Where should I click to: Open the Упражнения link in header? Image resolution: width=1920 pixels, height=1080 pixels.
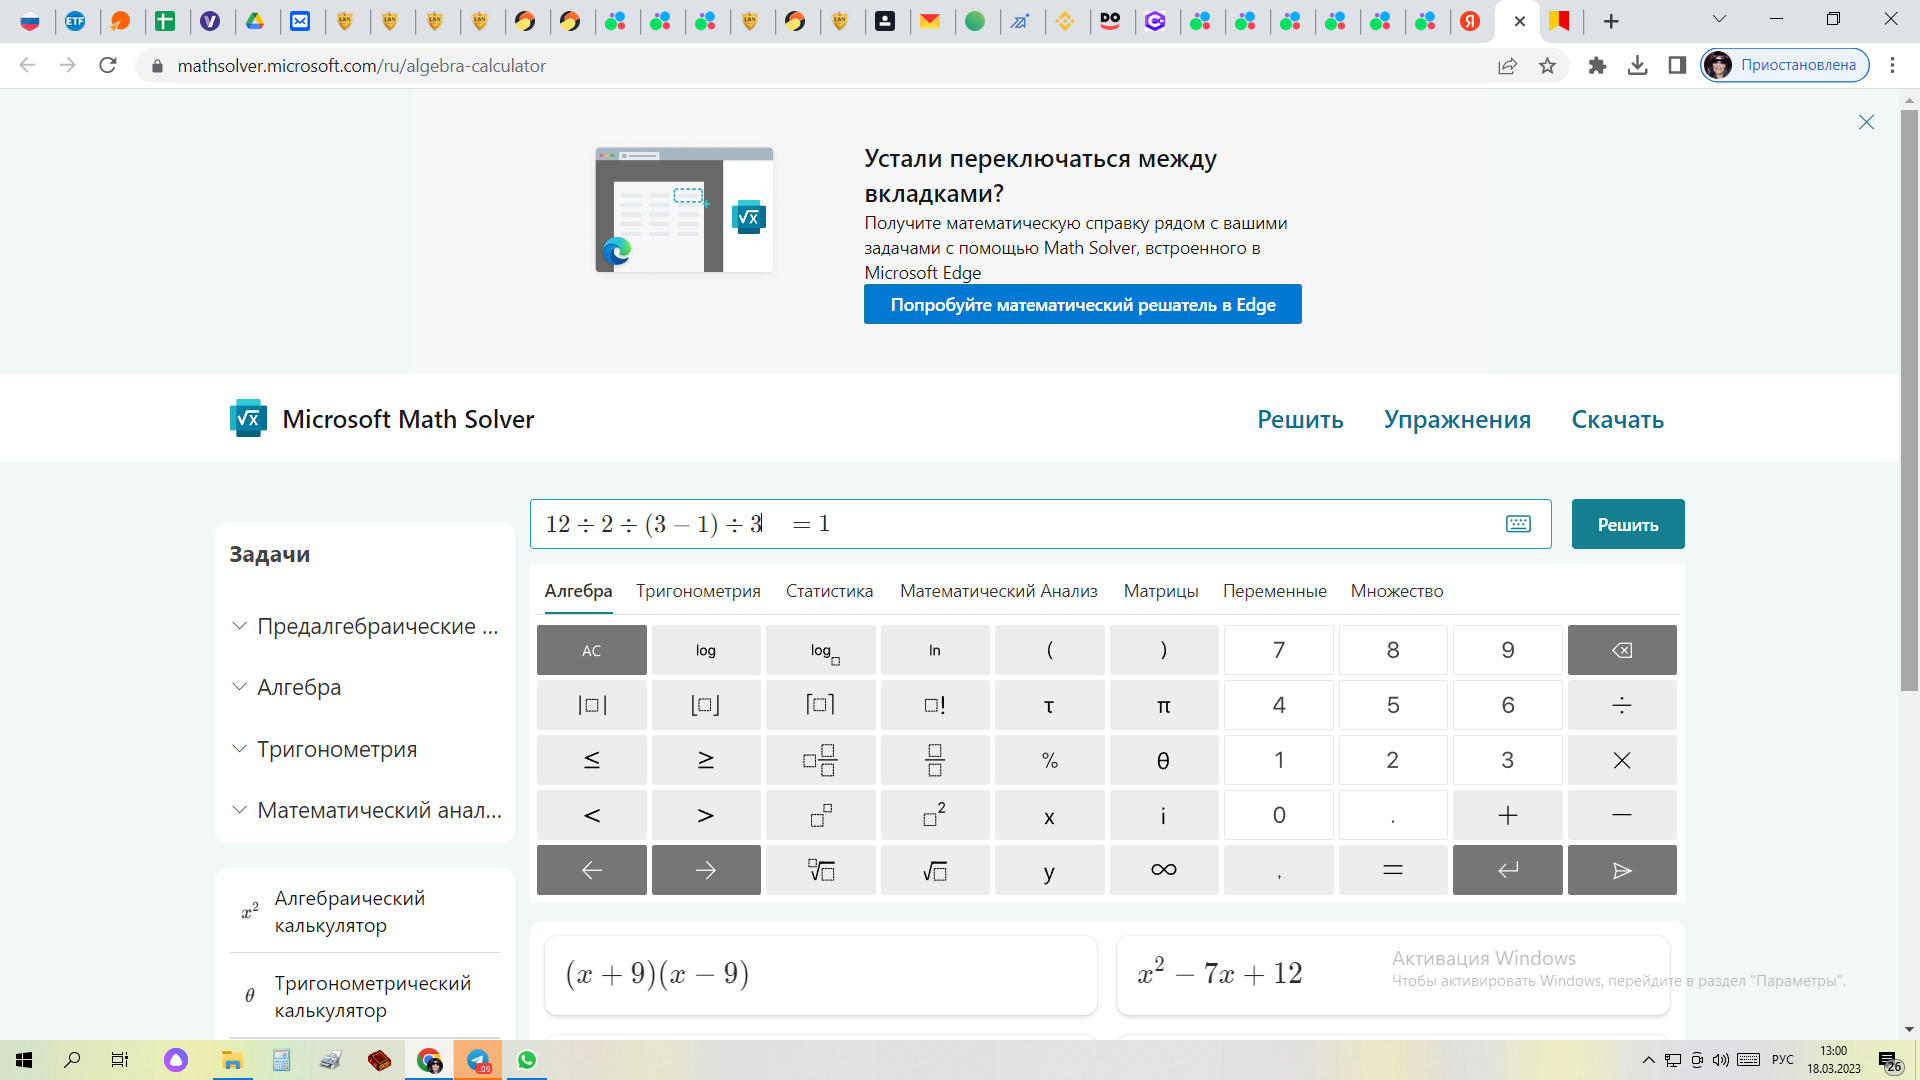[x=1456, y=419]
